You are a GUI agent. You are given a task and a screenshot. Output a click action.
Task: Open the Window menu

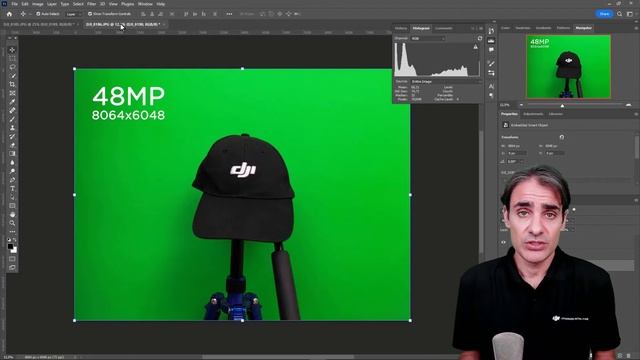pyautogui.click(x=145, y=4)
